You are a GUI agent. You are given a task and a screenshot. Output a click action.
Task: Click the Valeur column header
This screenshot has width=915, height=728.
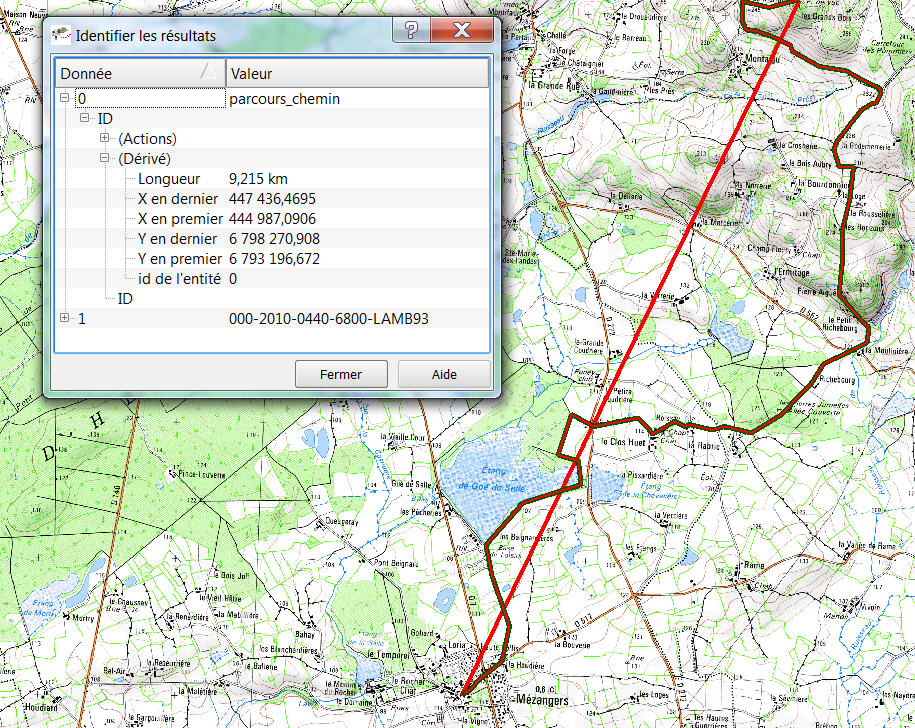tap(356, 73)
